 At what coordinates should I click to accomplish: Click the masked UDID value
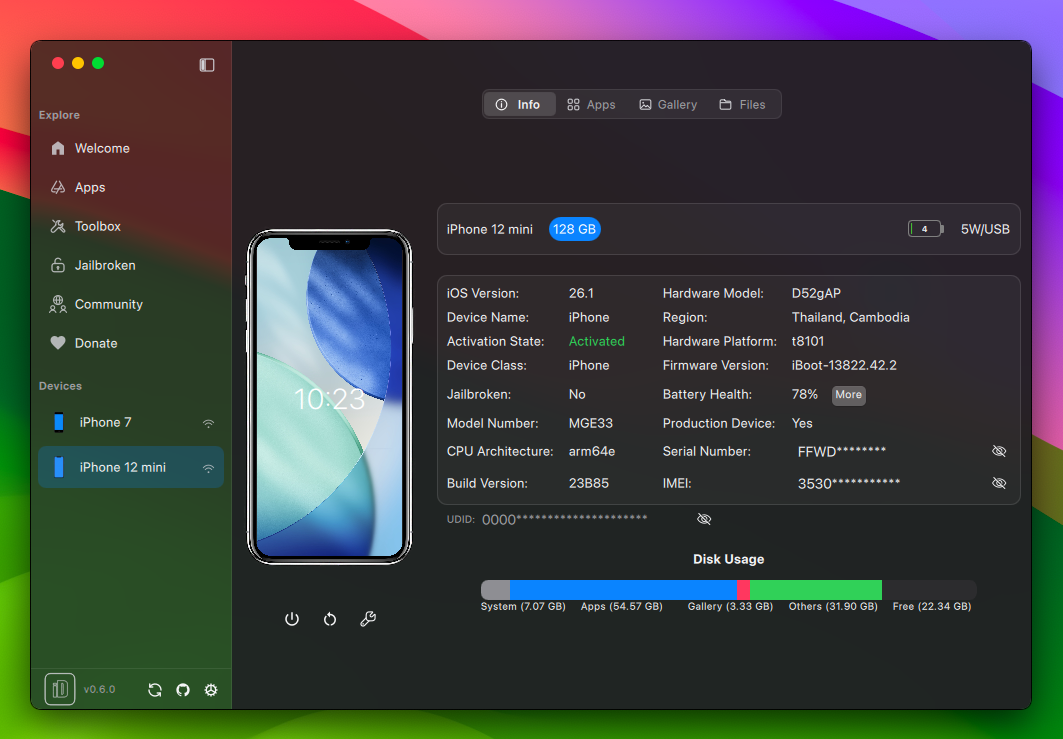565,519
